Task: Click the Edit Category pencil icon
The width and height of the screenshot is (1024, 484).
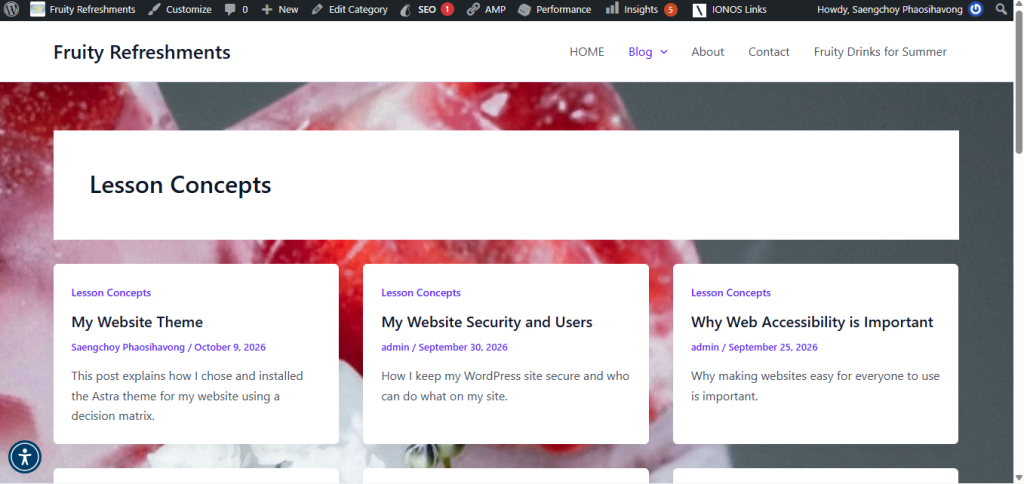Action: [x=317, y=10]
